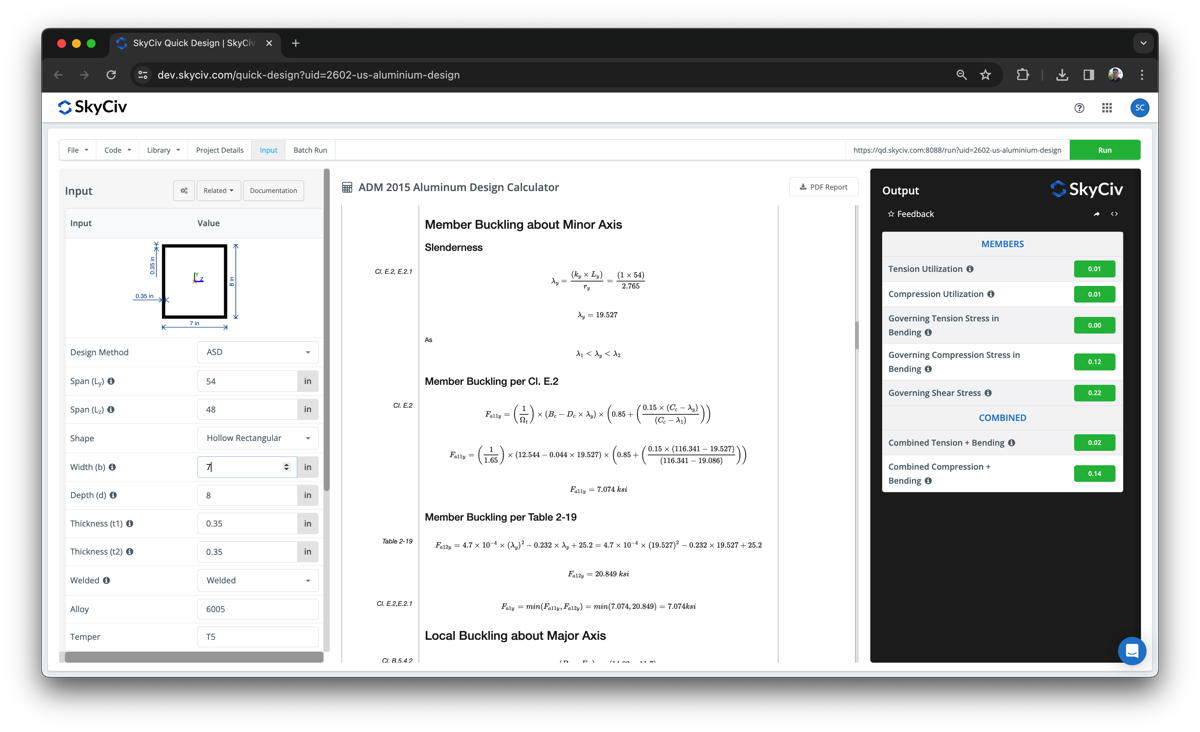Click the share arrow icon in Output panel
Viewport: 1200px width, 732px height.
pyautogui.click(x=1097, y=214)
